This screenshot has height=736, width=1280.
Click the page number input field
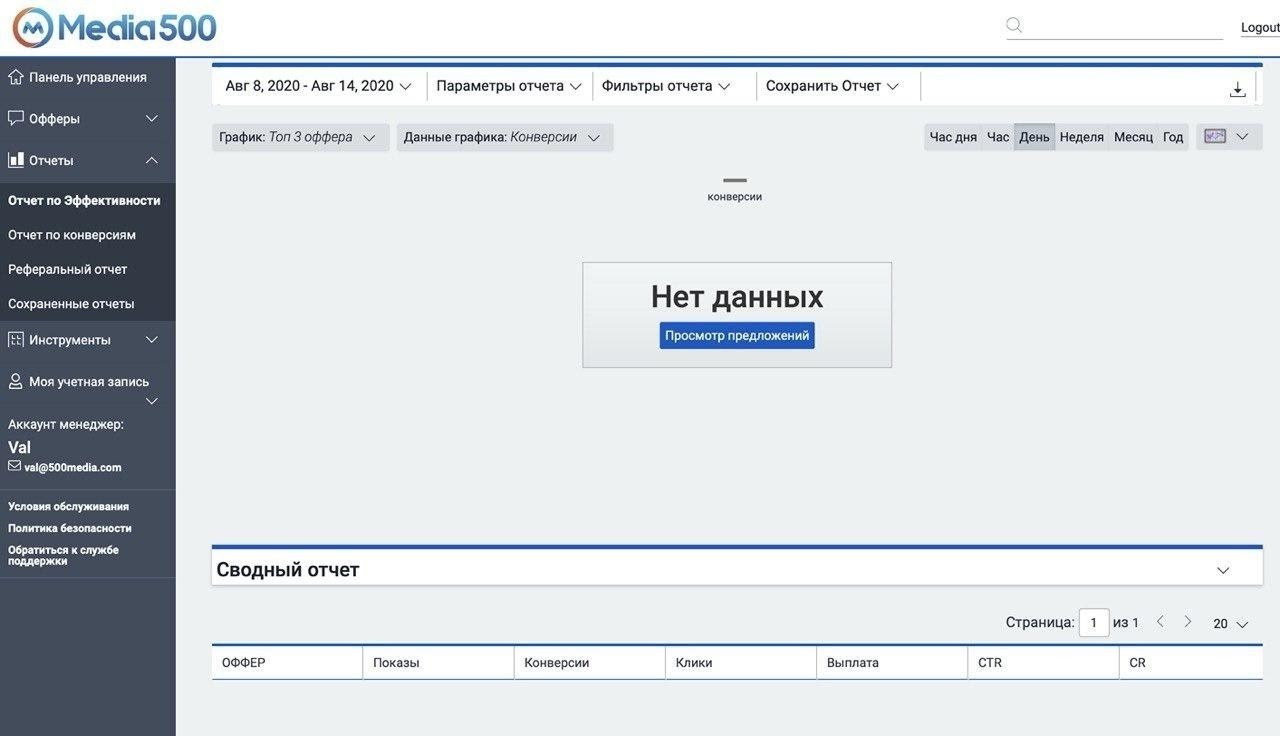1094,623
